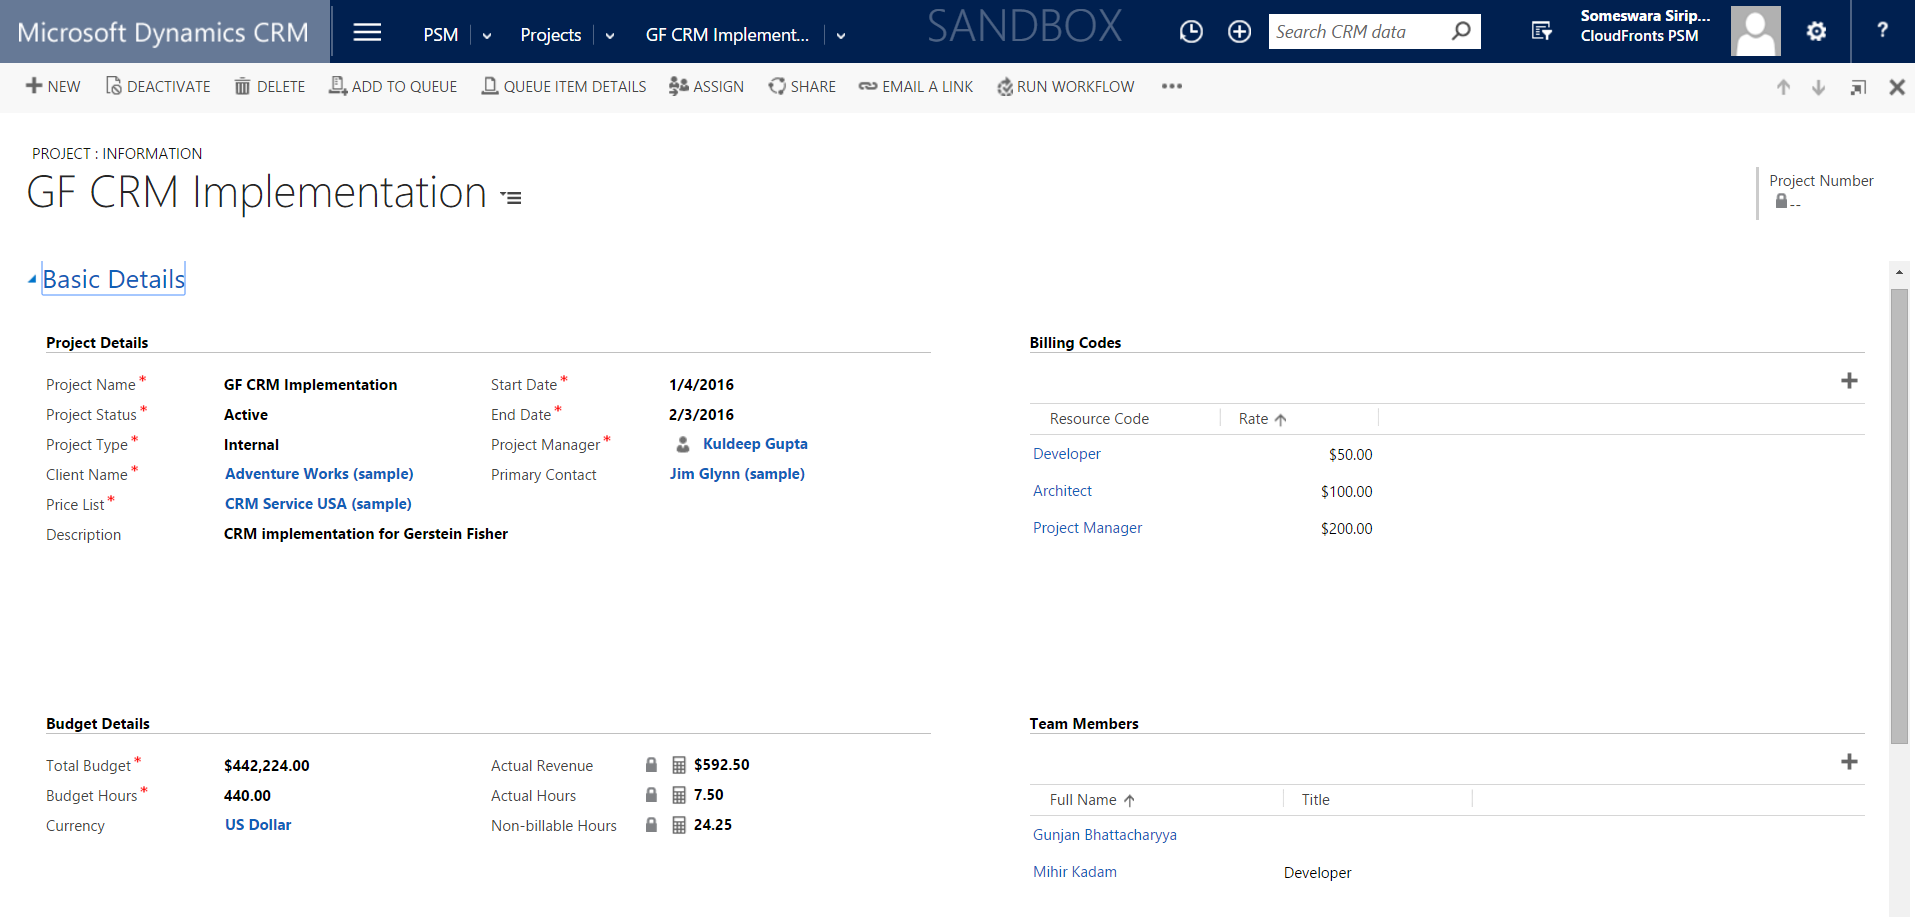Add a new Team Member

coord(1849,762)
